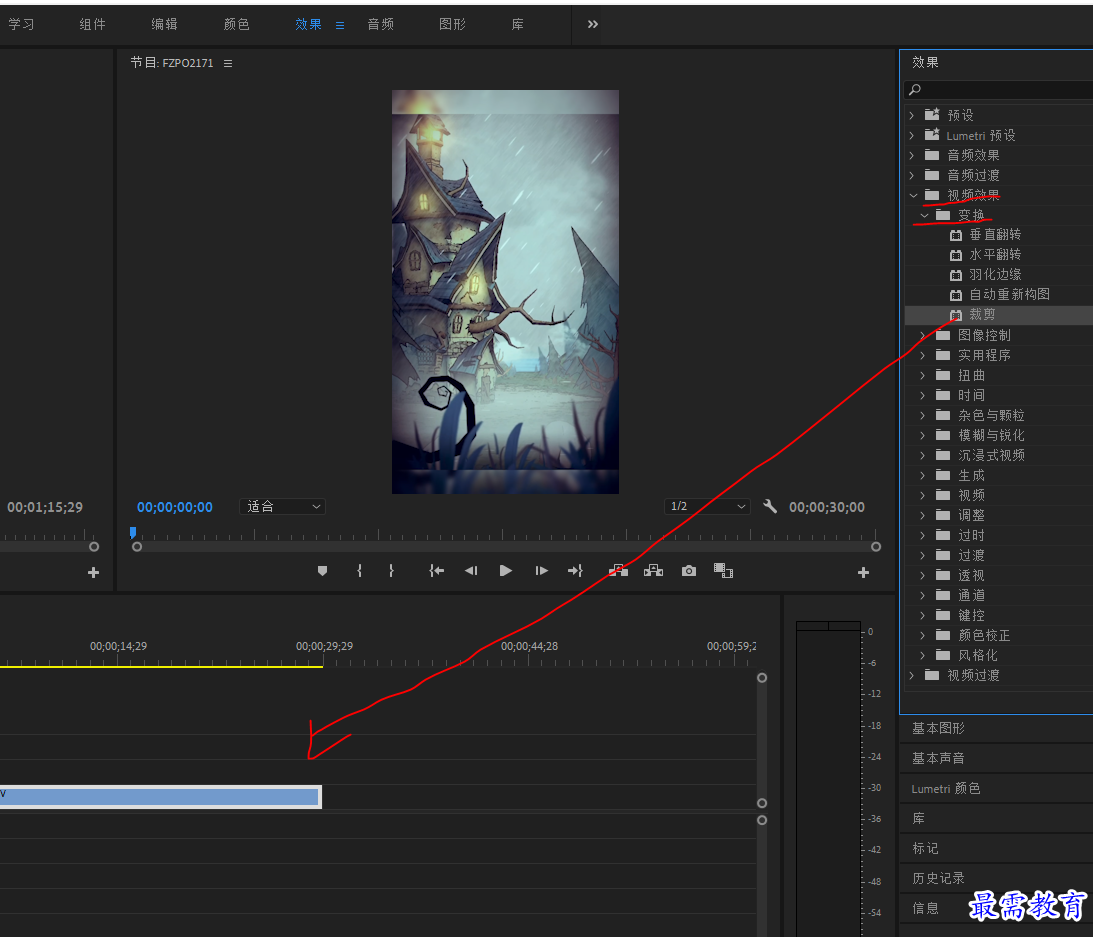Open button editor plus in program monitor
The height and width of the screenshot is (937, 1093).
click(863, 572)
